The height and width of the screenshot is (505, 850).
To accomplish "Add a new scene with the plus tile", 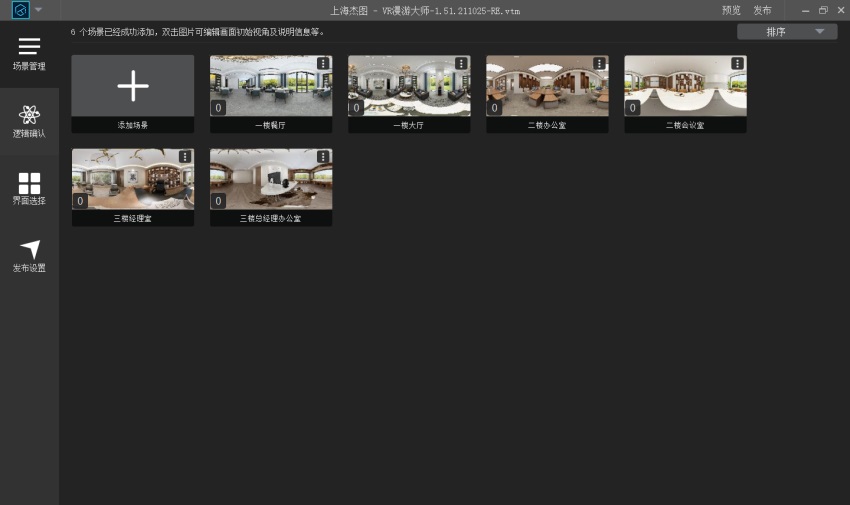I will coord(133,86).
